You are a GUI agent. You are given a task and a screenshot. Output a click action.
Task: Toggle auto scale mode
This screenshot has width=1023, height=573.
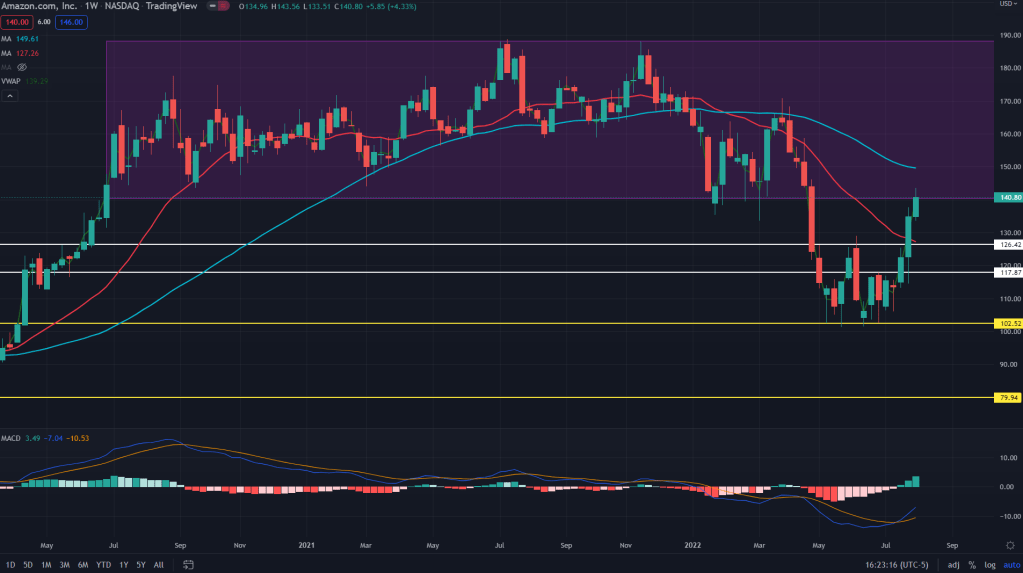[1008, 565]
